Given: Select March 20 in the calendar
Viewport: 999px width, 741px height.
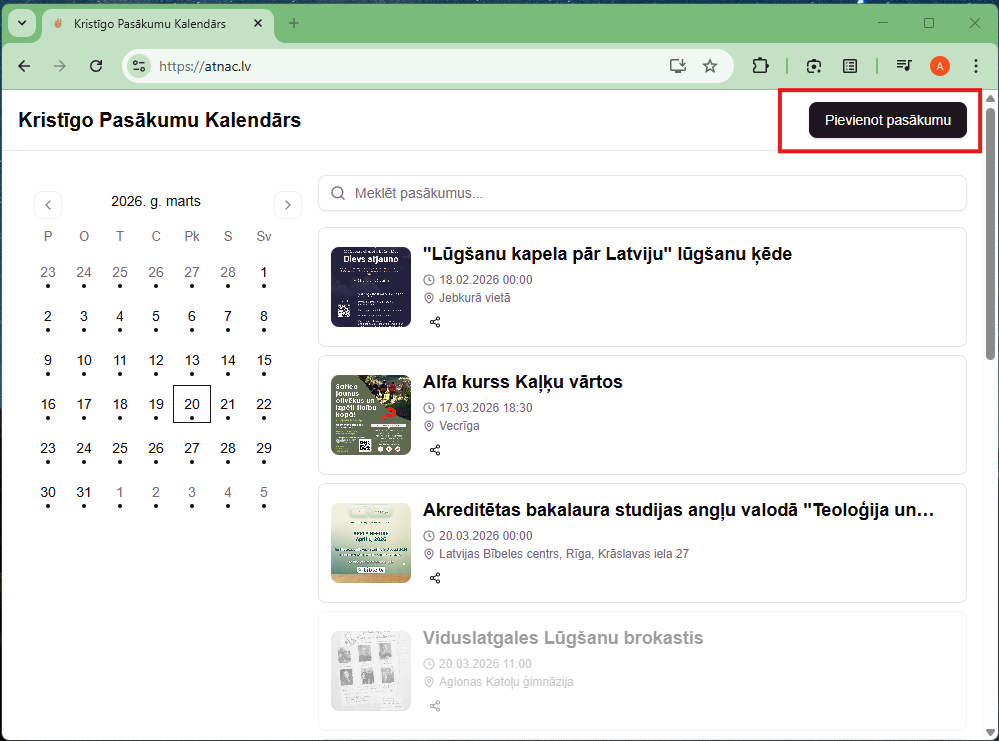Looking at the screenshot, I should (192, 404).
